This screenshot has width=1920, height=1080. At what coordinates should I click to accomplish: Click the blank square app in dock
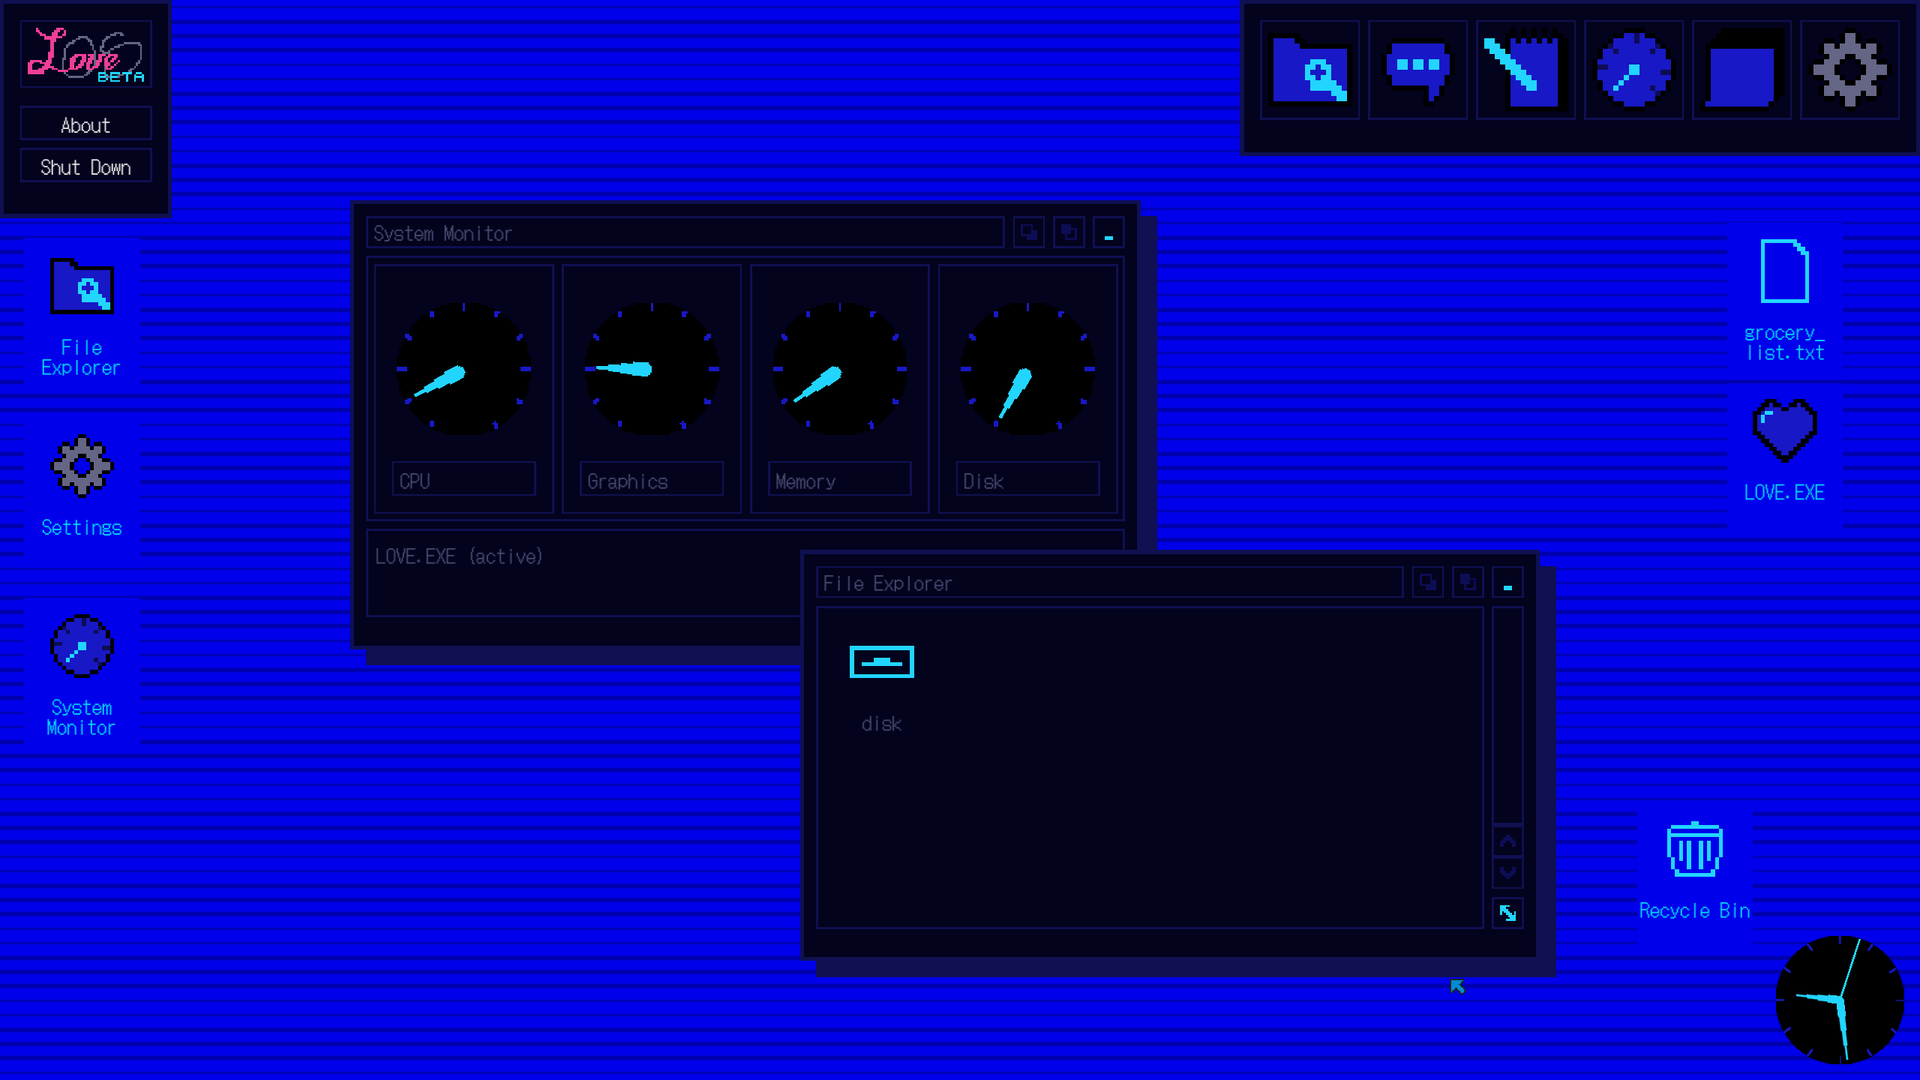pyautogui.click(x=1742, y=70)
